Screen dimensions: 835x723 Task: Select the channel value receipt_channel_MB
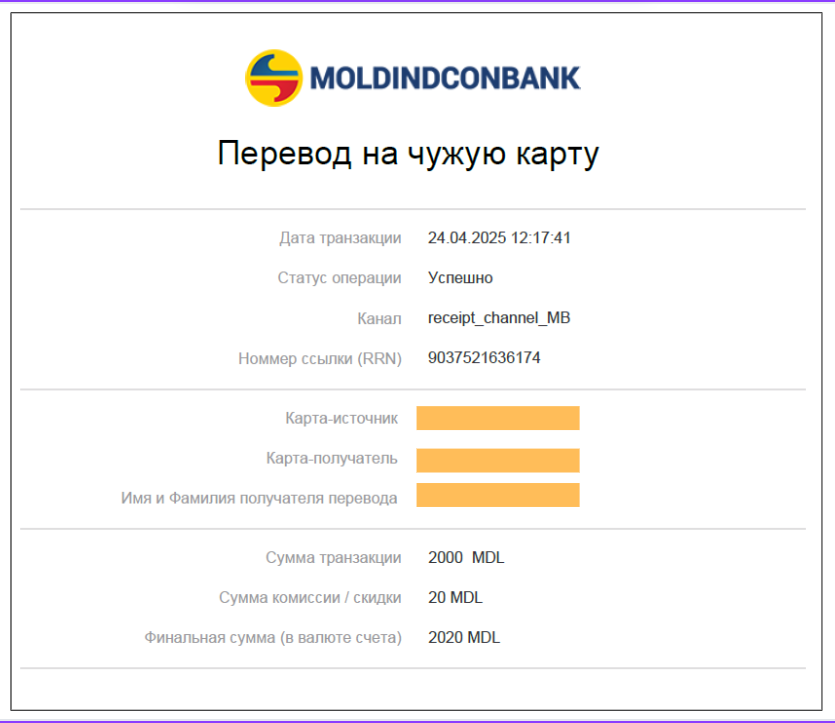[499, 318]
